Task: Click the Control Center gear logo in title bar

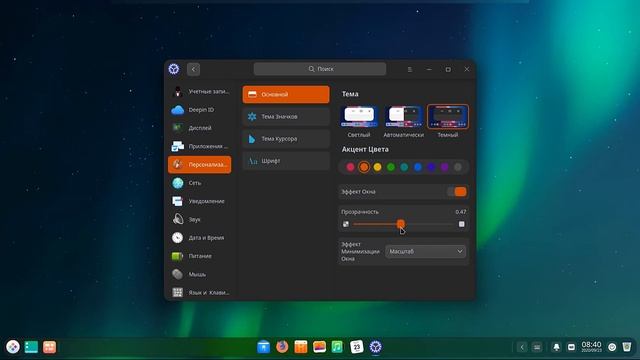Action: 174,69
